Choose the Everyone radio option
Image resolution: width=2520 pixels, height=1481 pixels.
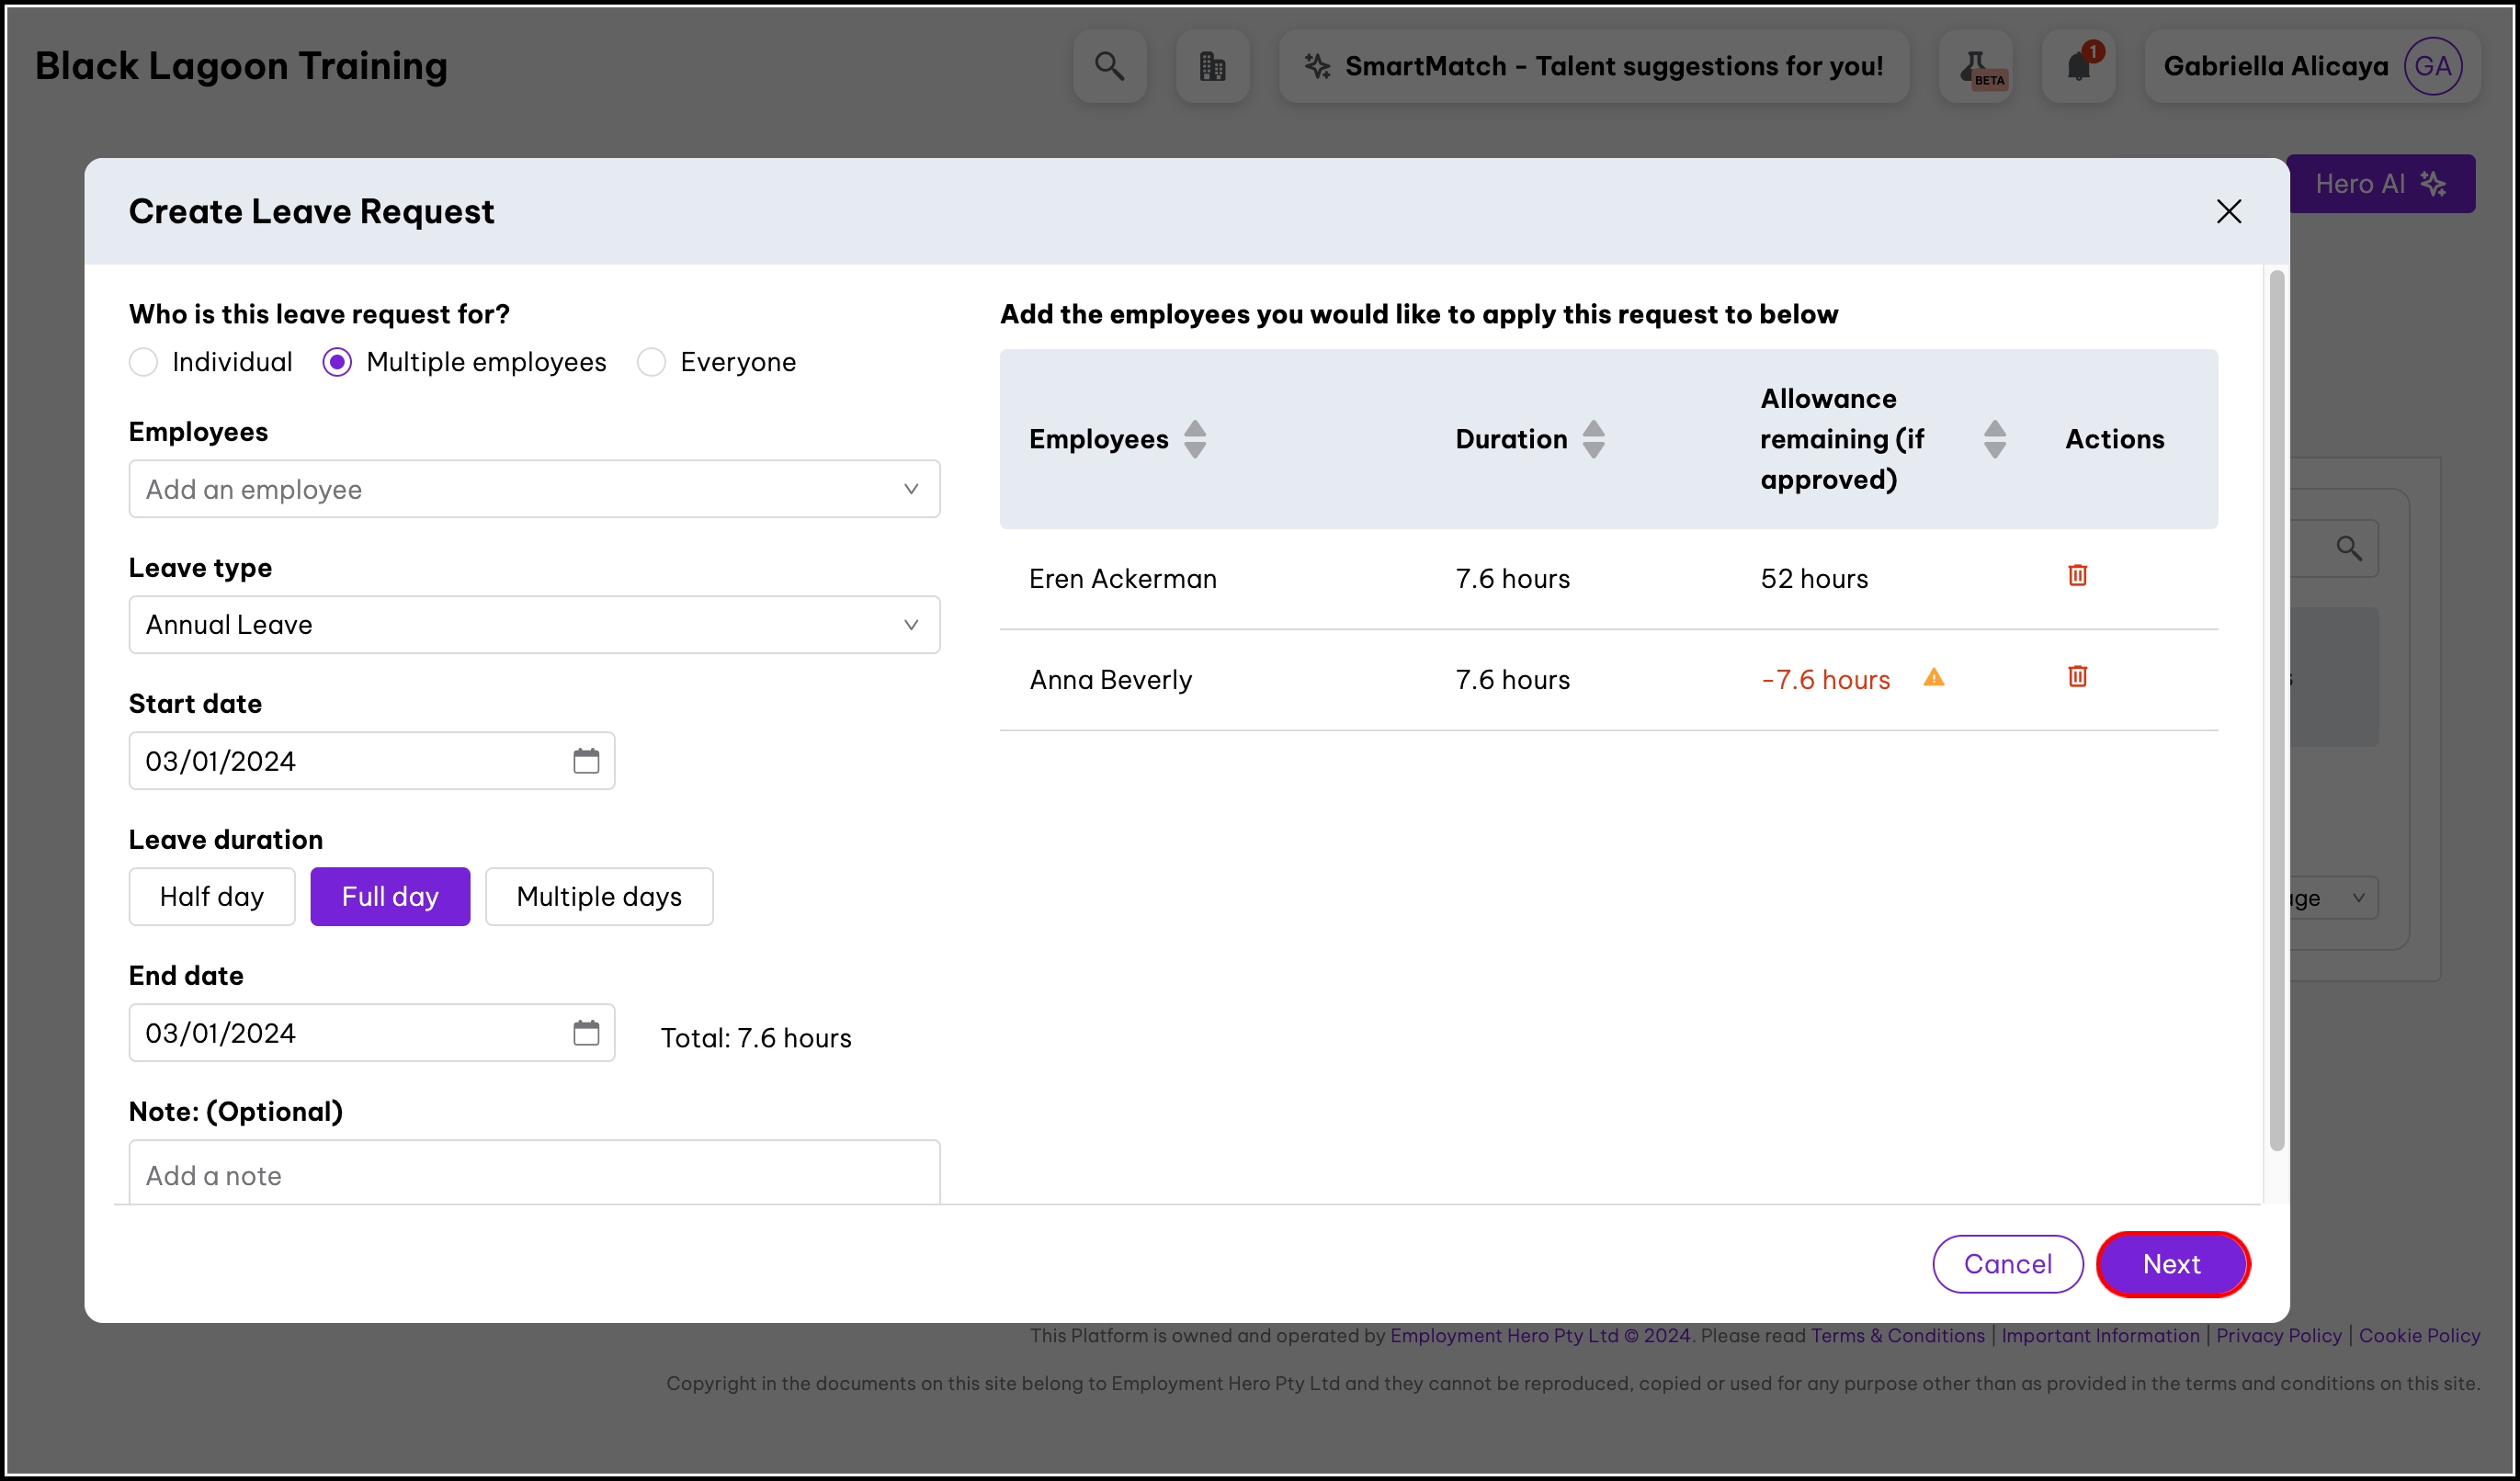[651, 362]
